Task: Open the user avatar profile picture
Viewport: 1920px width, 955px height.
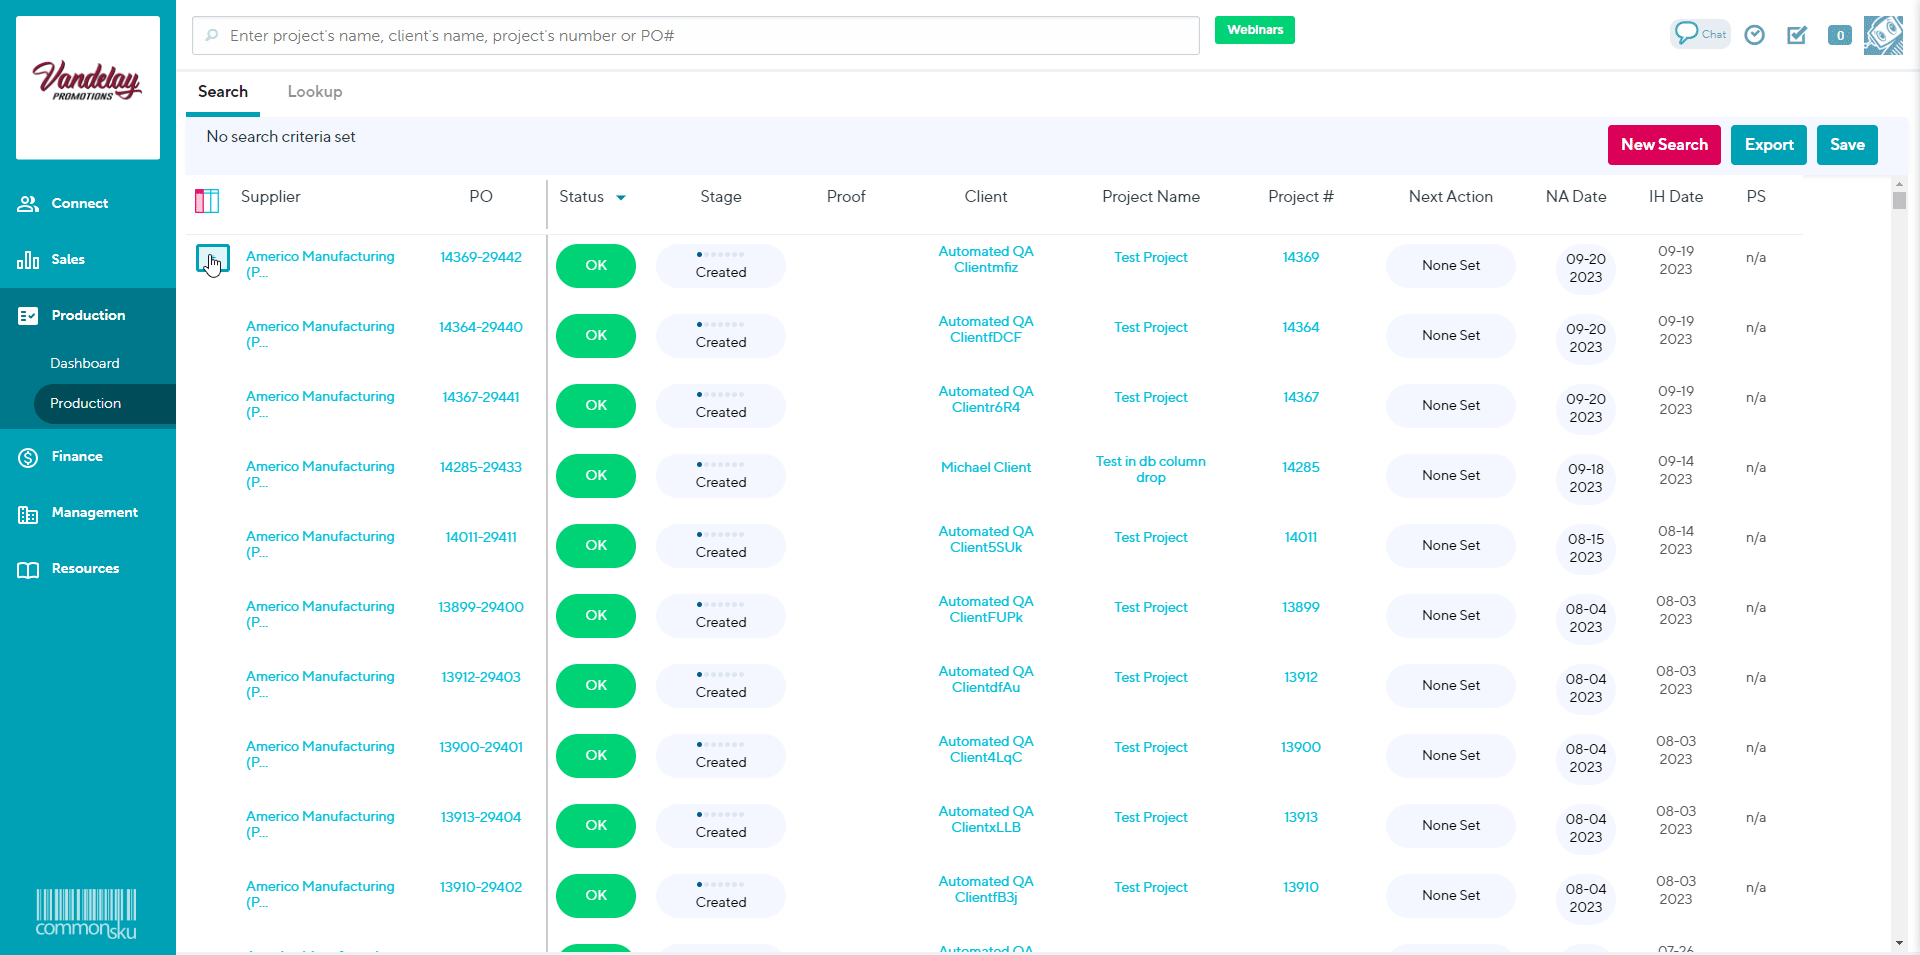Action: pyautogui.click(x=1883, y=35)
